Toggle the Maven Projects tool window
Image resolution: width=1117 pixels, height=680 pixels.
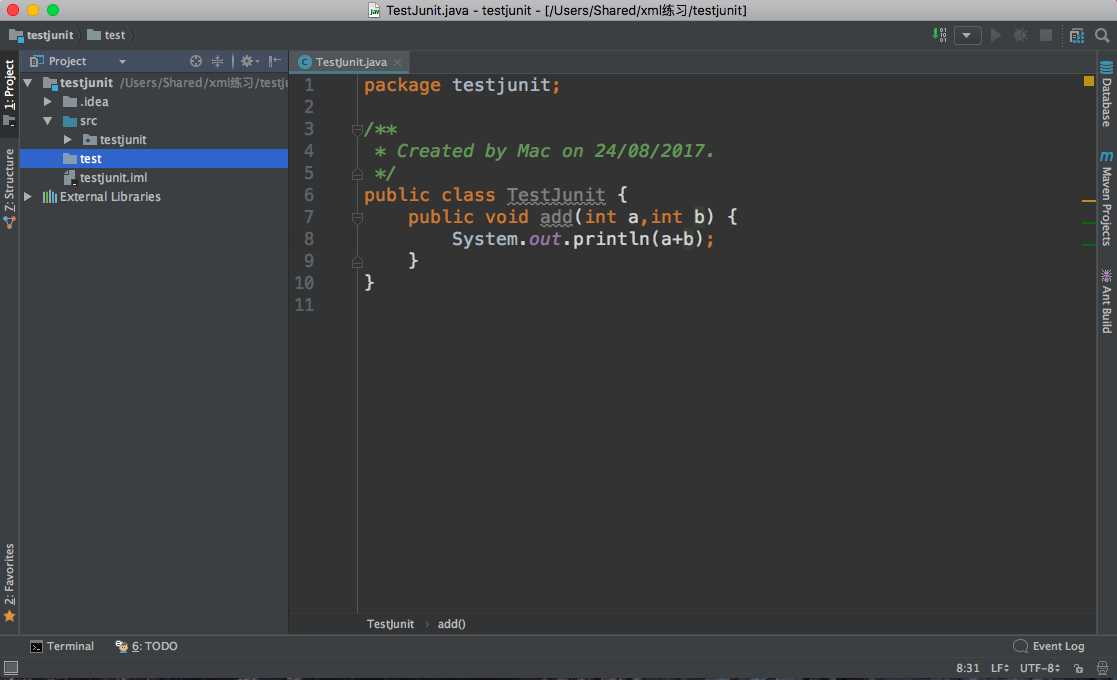pos(1106,198)
